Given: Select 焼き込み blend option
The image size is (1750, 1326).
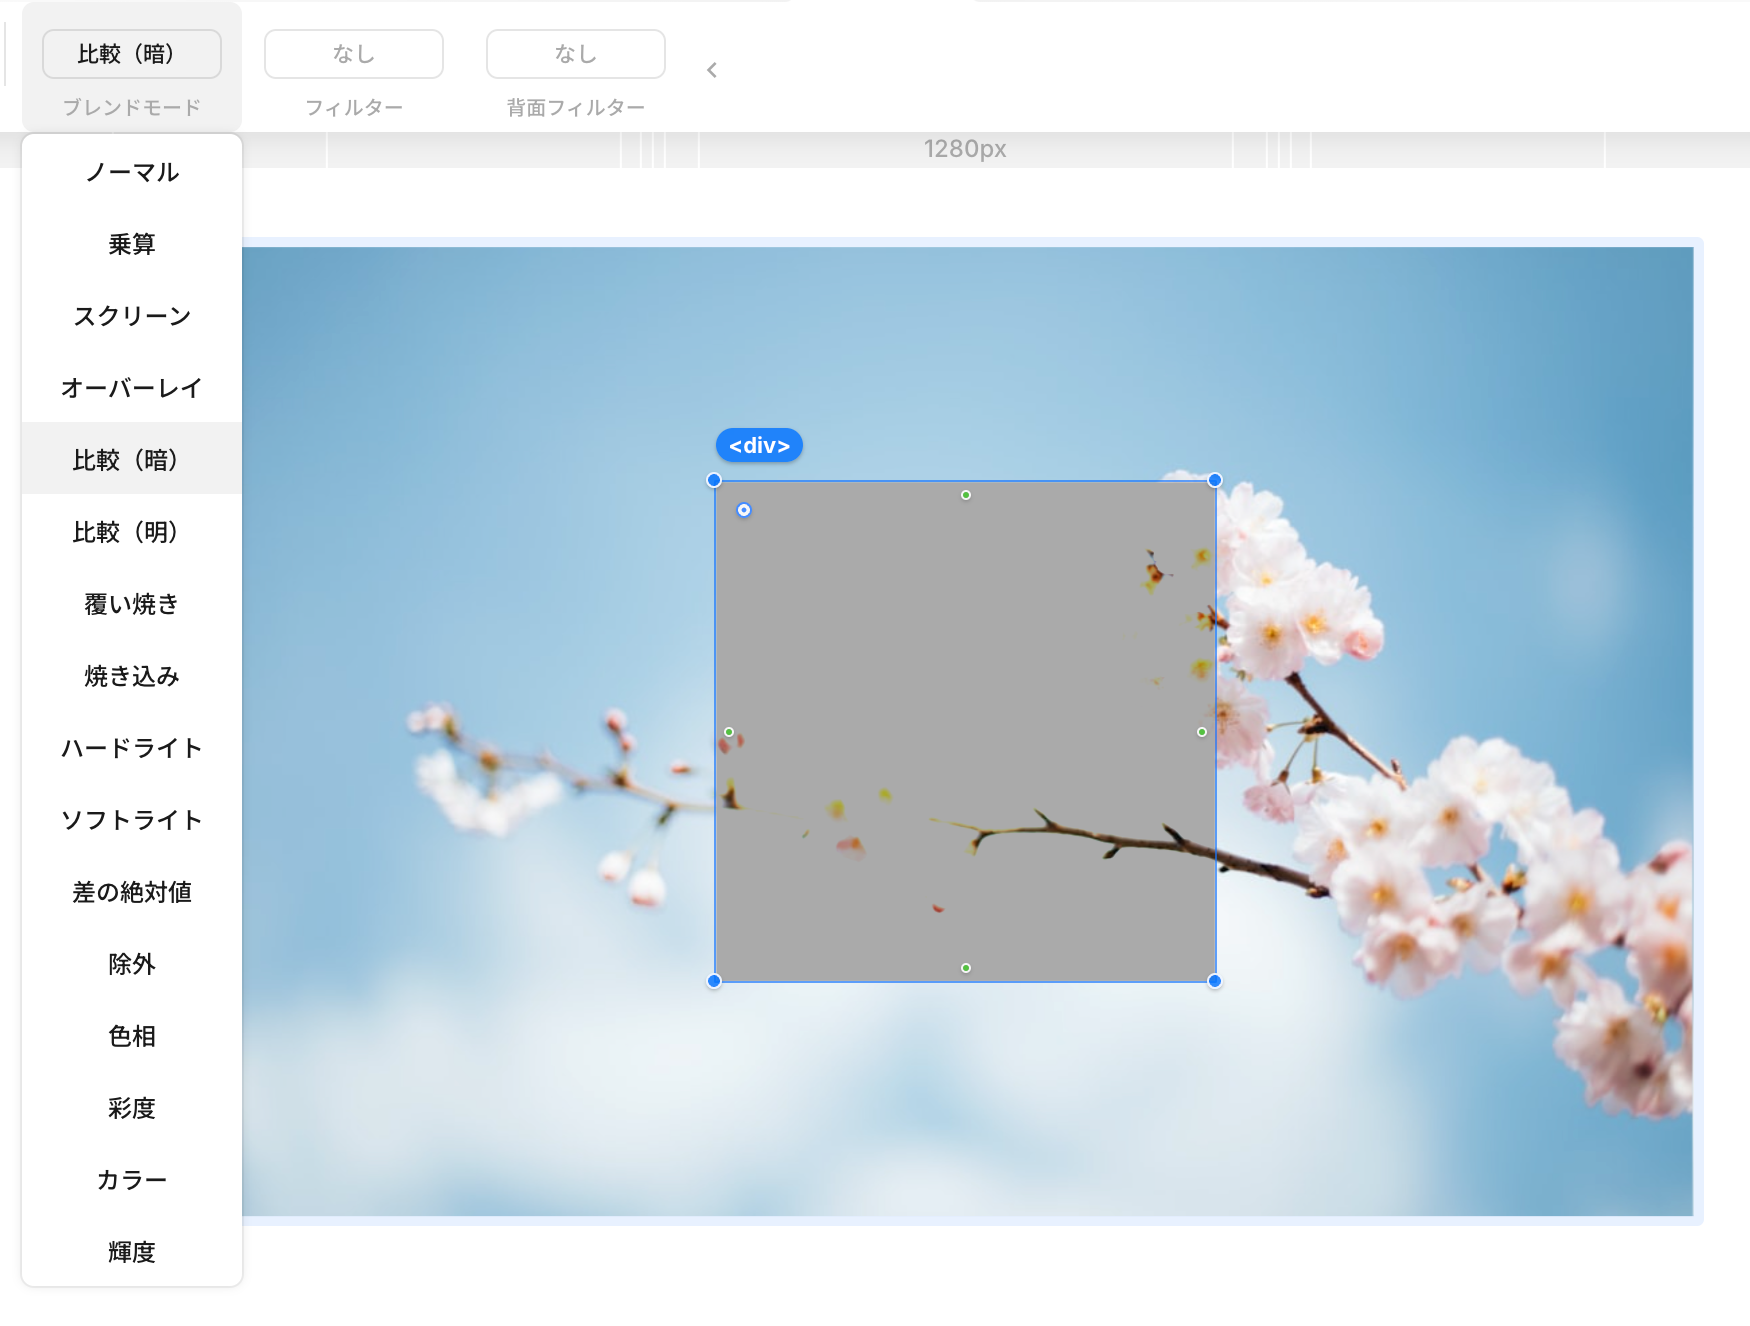Looking at the screenshot, I should [x=132, y=676].
